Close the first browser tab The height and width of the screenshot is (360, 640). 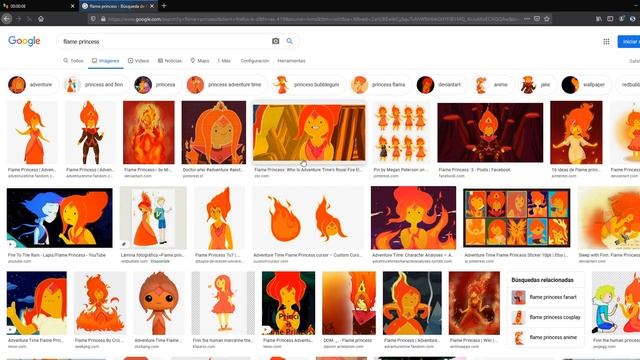72,6
